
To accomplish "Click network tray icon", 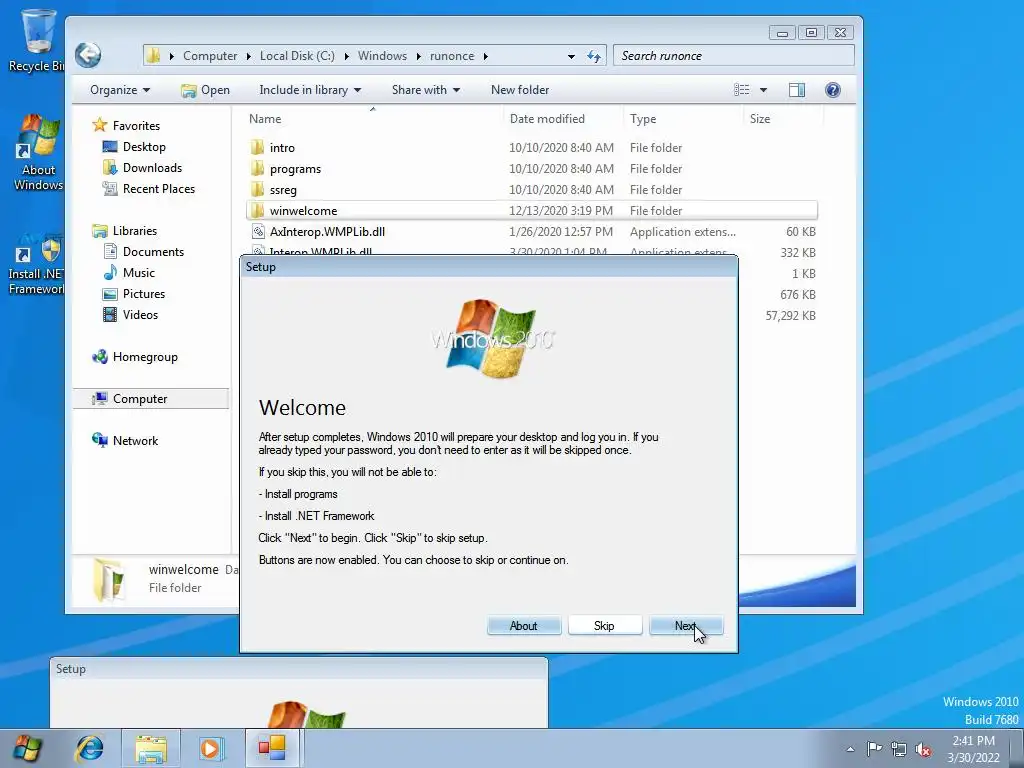I will [x=899, y=749].
